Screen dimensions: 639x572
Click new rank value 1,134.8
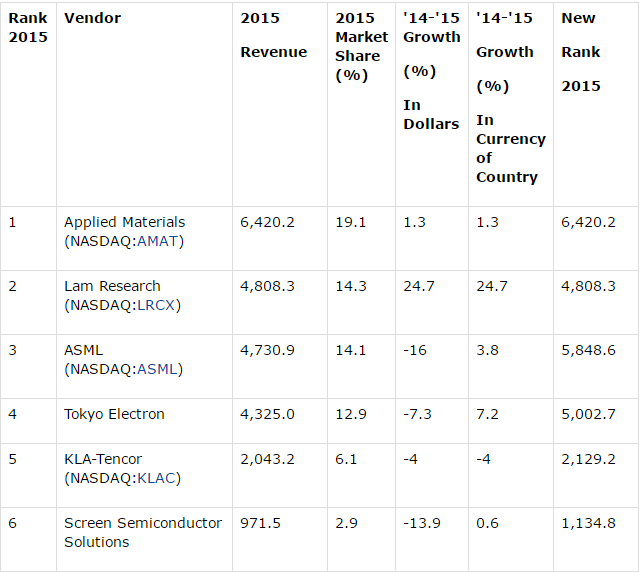588,523
